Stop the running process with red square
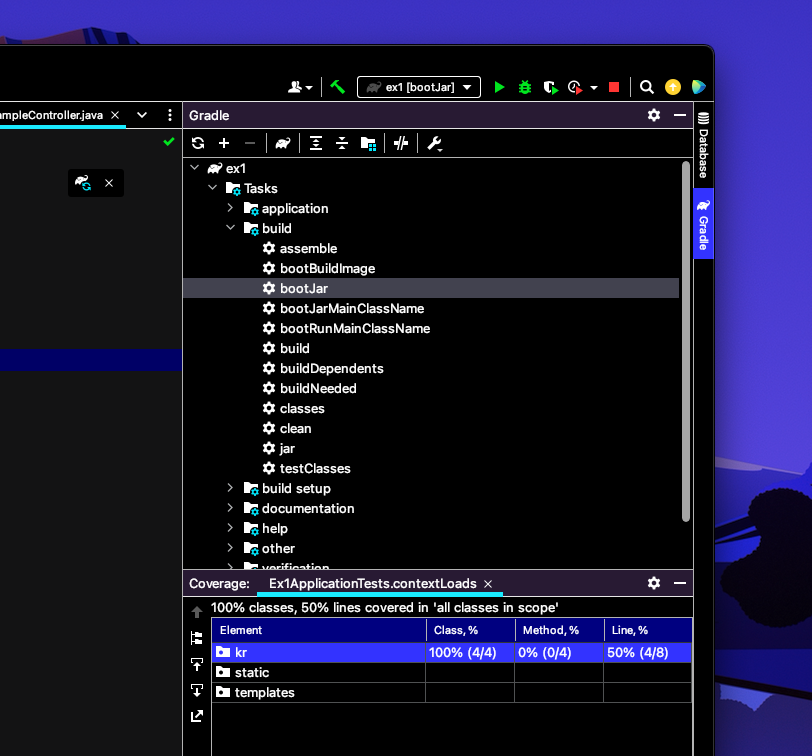 [x=614, y=87]
